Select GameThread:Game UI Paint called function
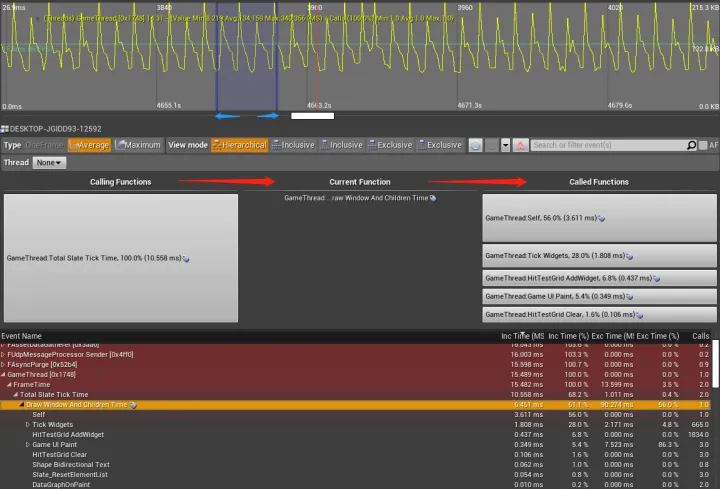This screenshot has height=489, width=720. click(x=599, y=296)
